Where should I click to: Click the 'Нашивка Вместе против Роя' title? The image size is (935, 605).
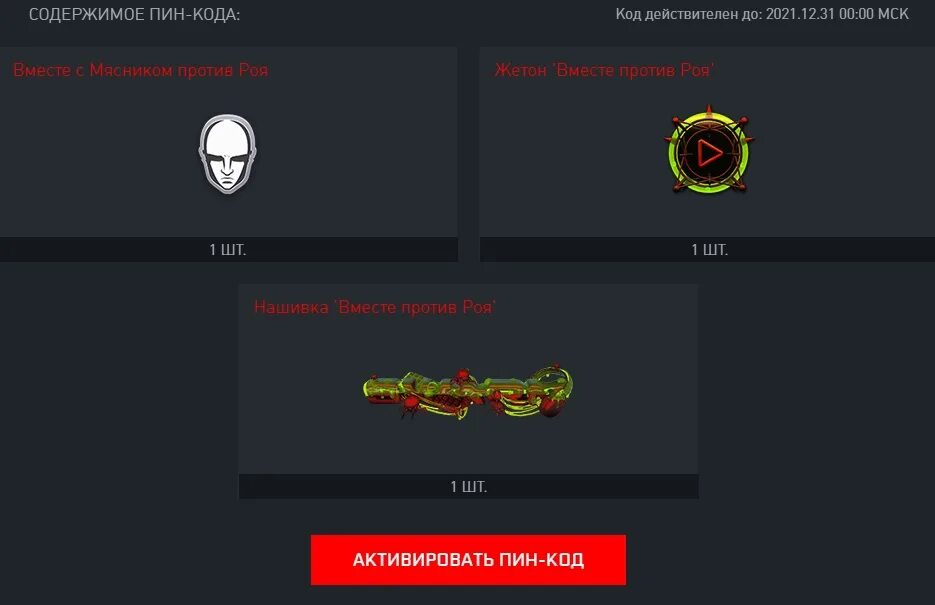click(374, 307)
